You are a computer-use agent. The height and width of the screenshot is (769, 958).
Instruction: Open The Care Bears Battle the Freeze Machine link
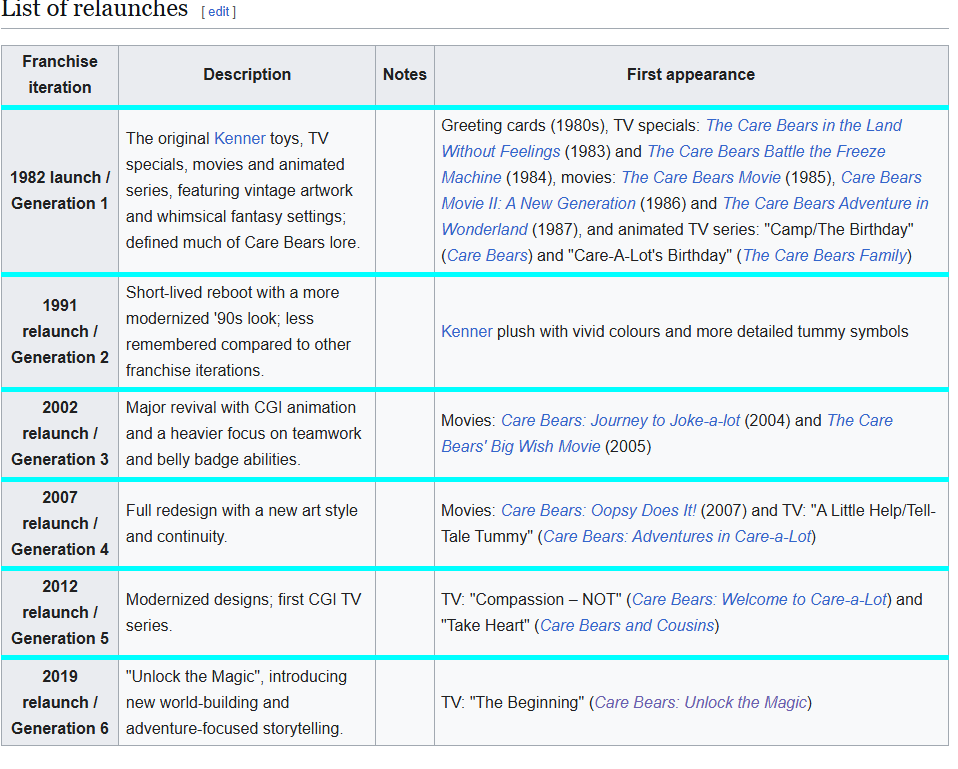(766, 151)
